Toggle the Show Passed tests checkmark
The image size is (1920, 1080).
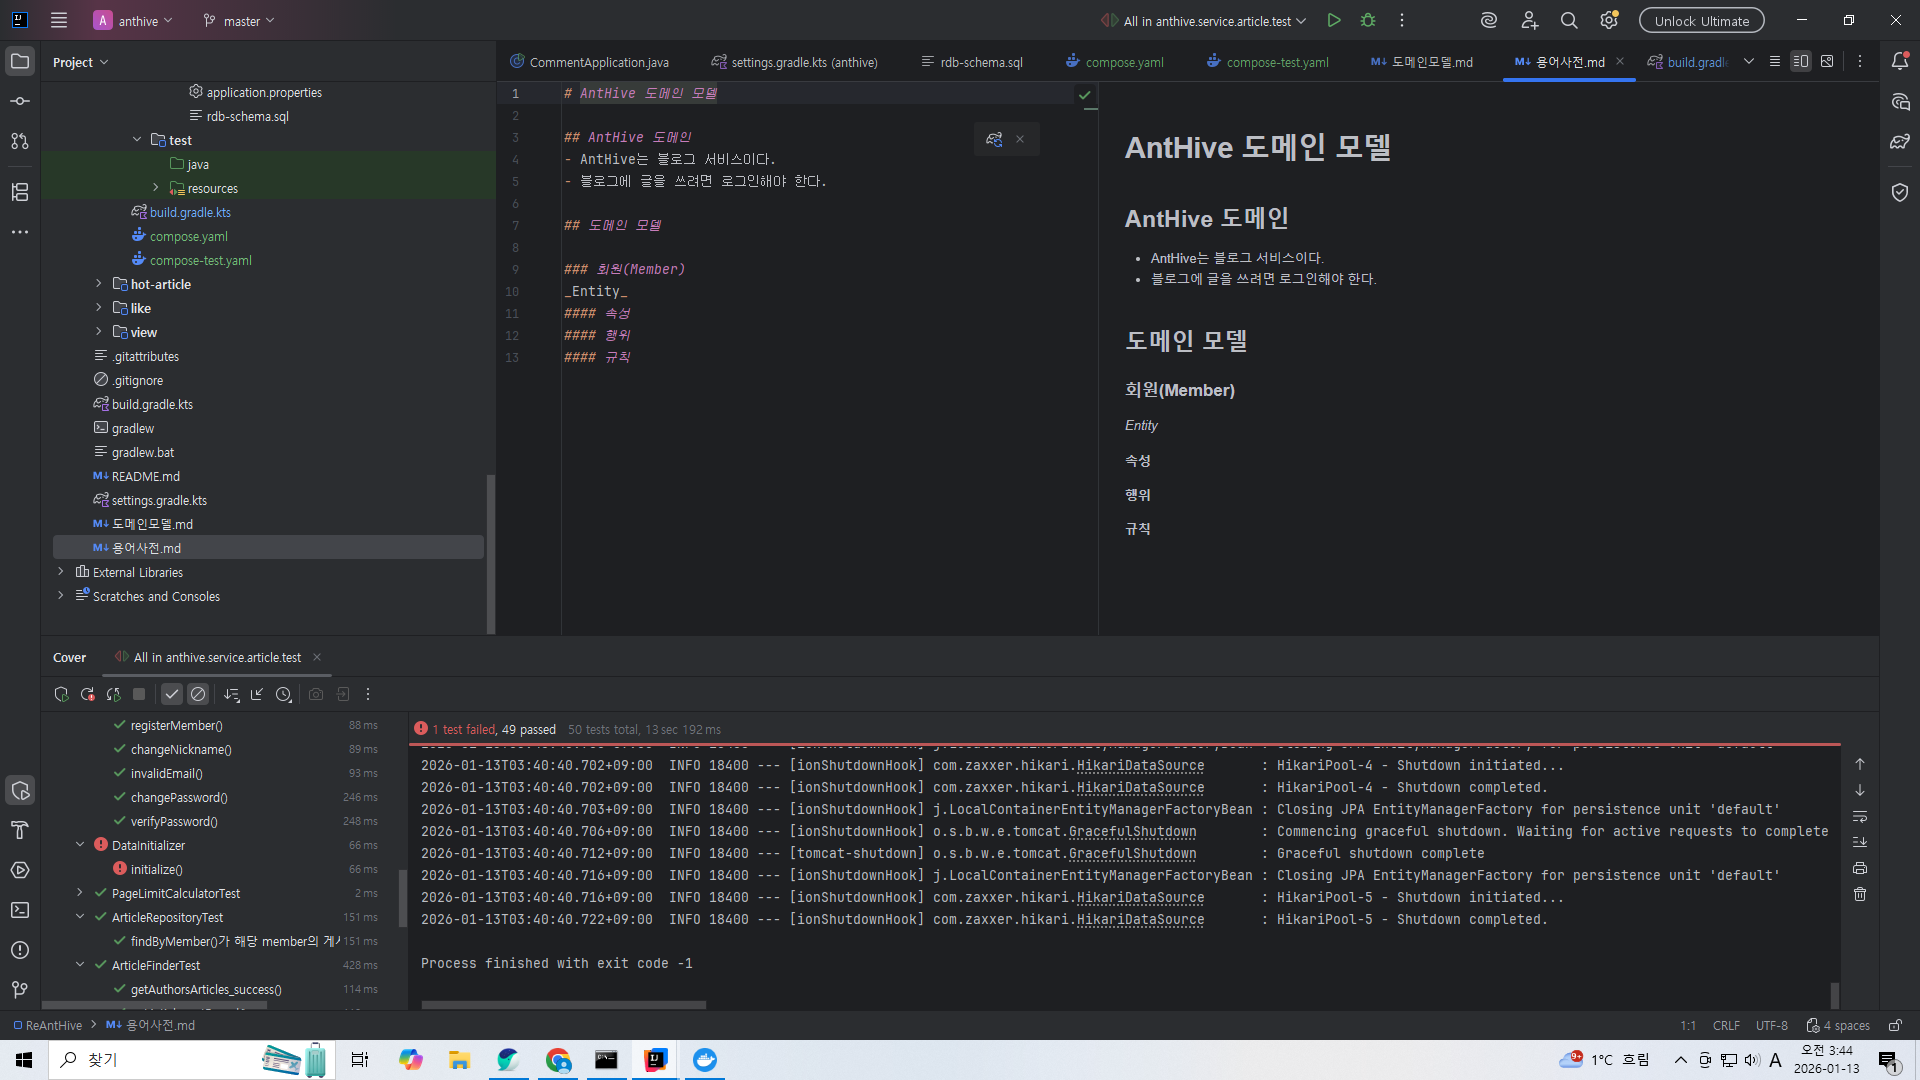(x=172, y=694)
